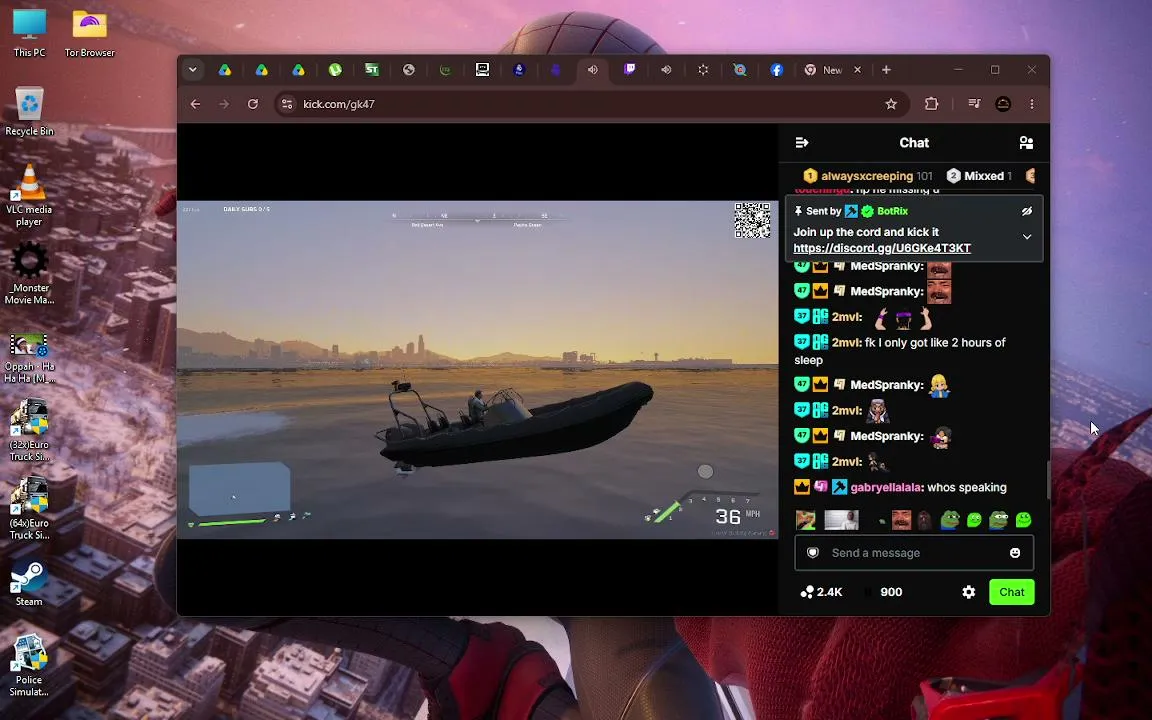The width and height of the screenshot is (1152, 720).
Task: Click MedSpranky's name beside blonde shrug emote
Action: coord(886,385)
